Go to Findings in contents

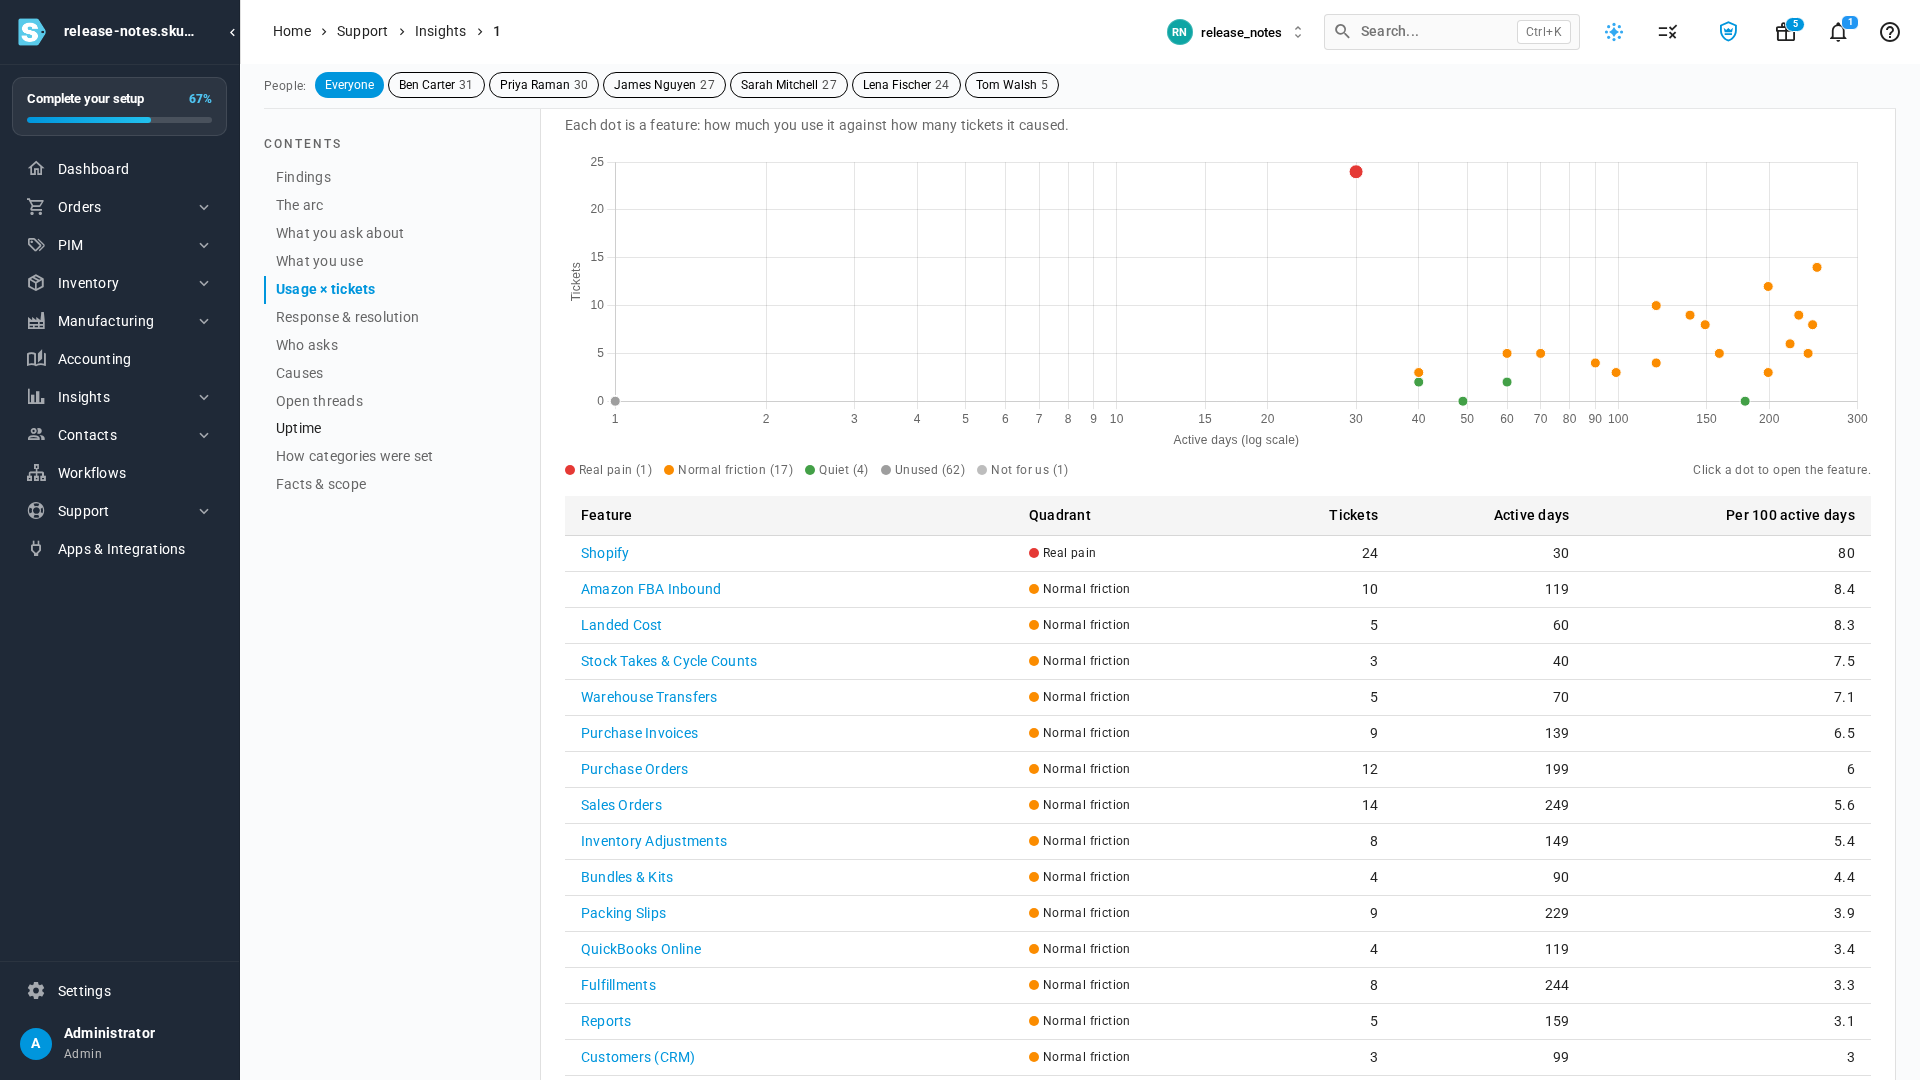[x=303, y=177]
